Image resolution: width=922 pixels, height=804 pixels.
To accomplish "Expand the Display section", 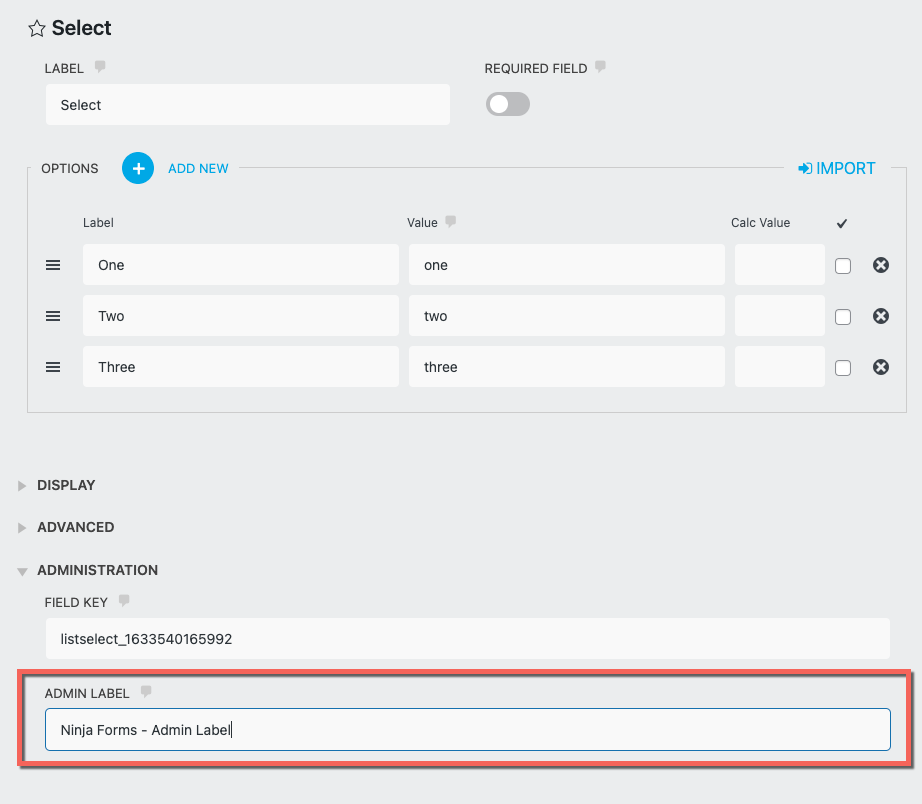I will pos(66,485).
